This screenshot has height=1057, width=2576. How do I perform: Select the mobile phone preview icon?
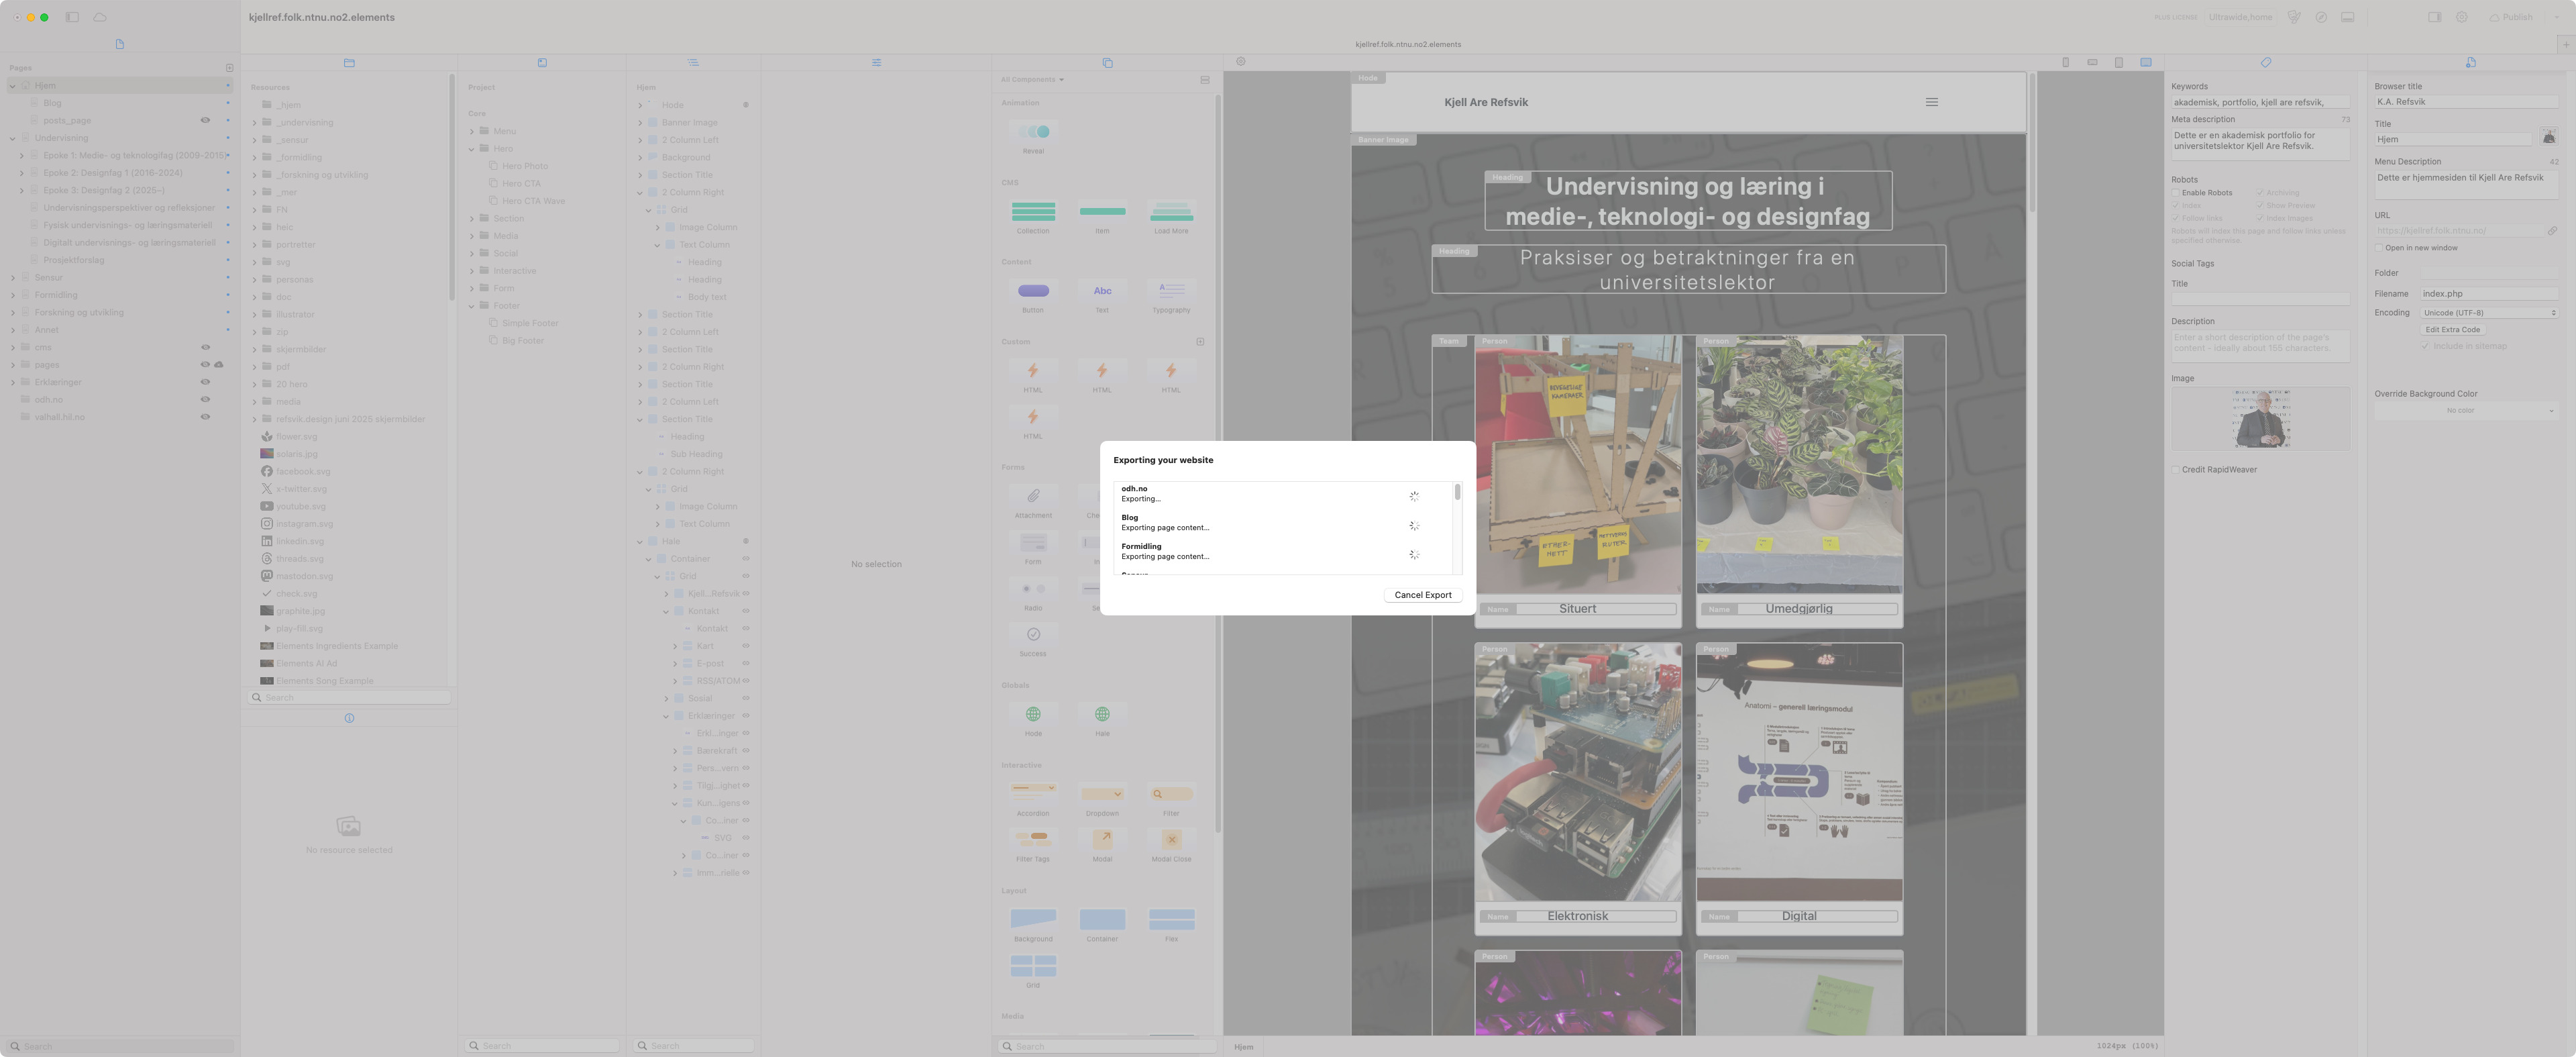(x=2065, y=62)
